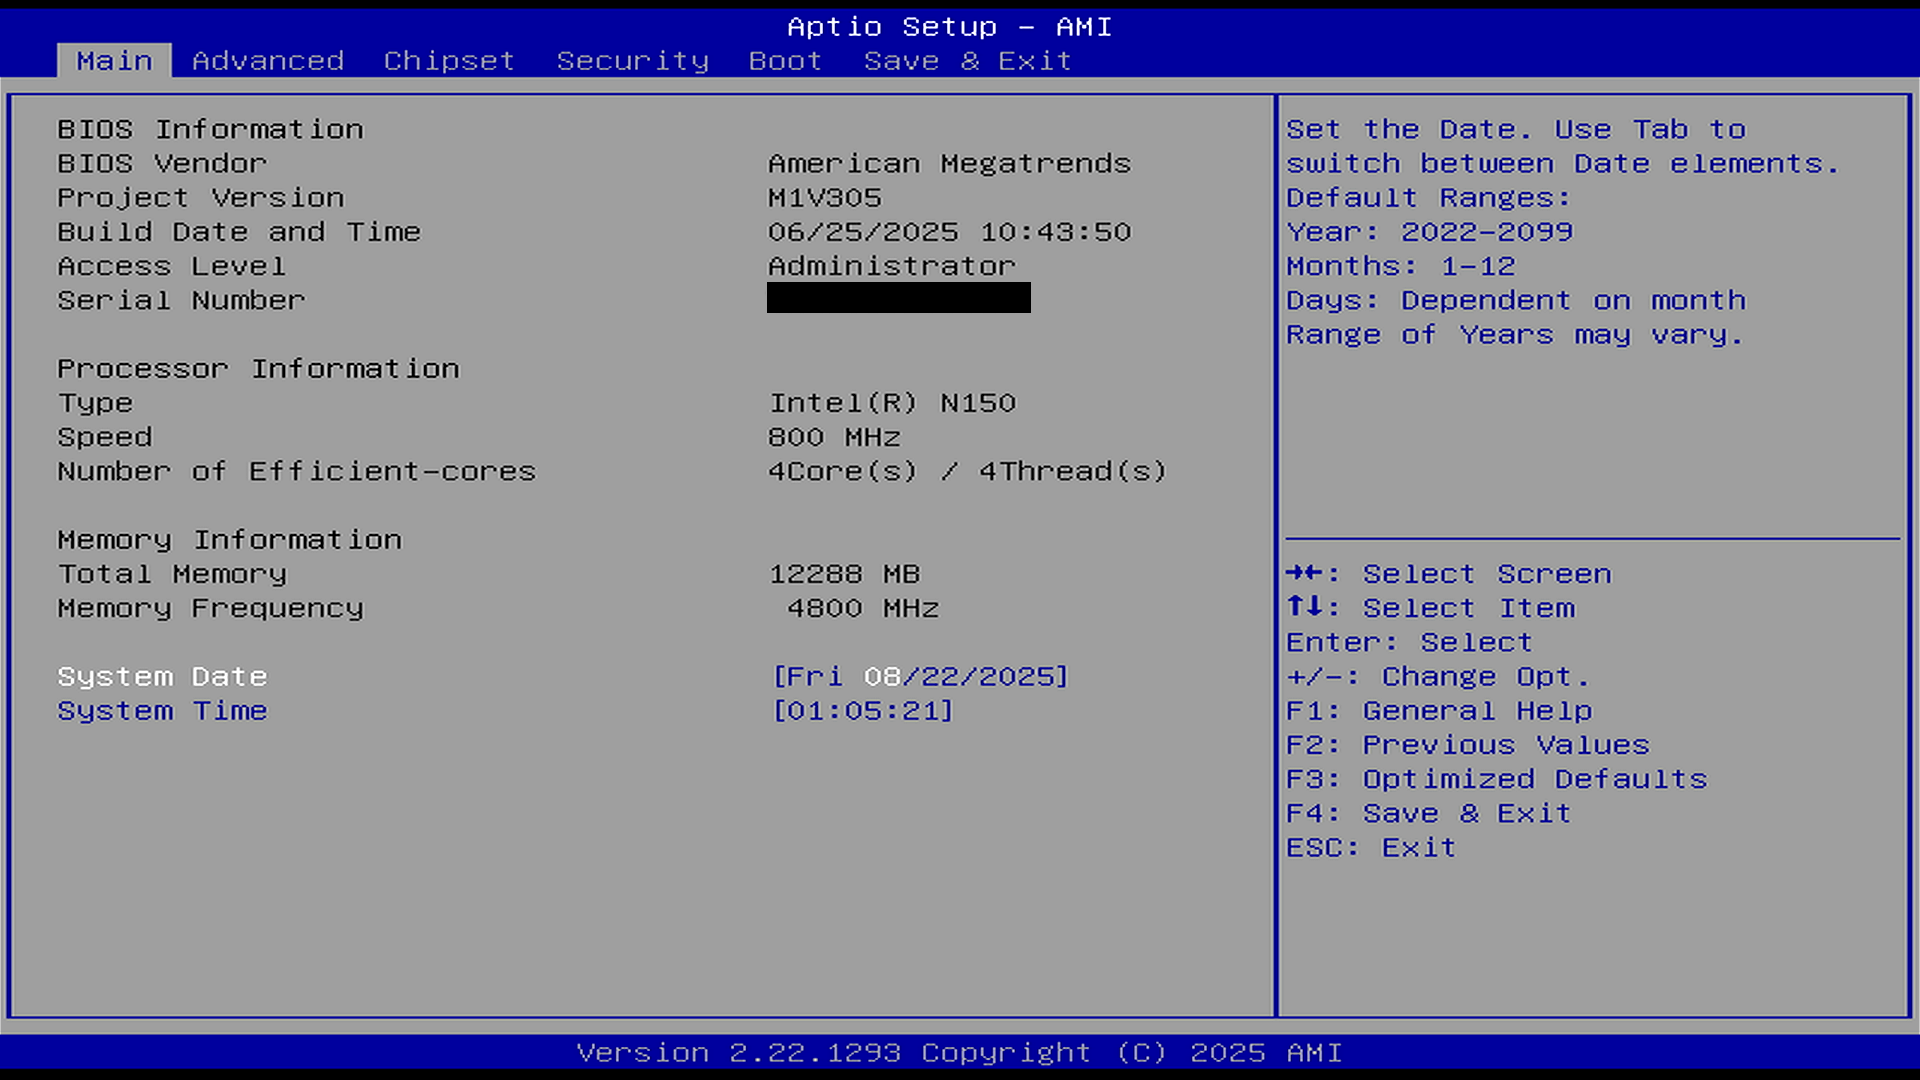Switch to the Advanced tab

coord(268,61)
